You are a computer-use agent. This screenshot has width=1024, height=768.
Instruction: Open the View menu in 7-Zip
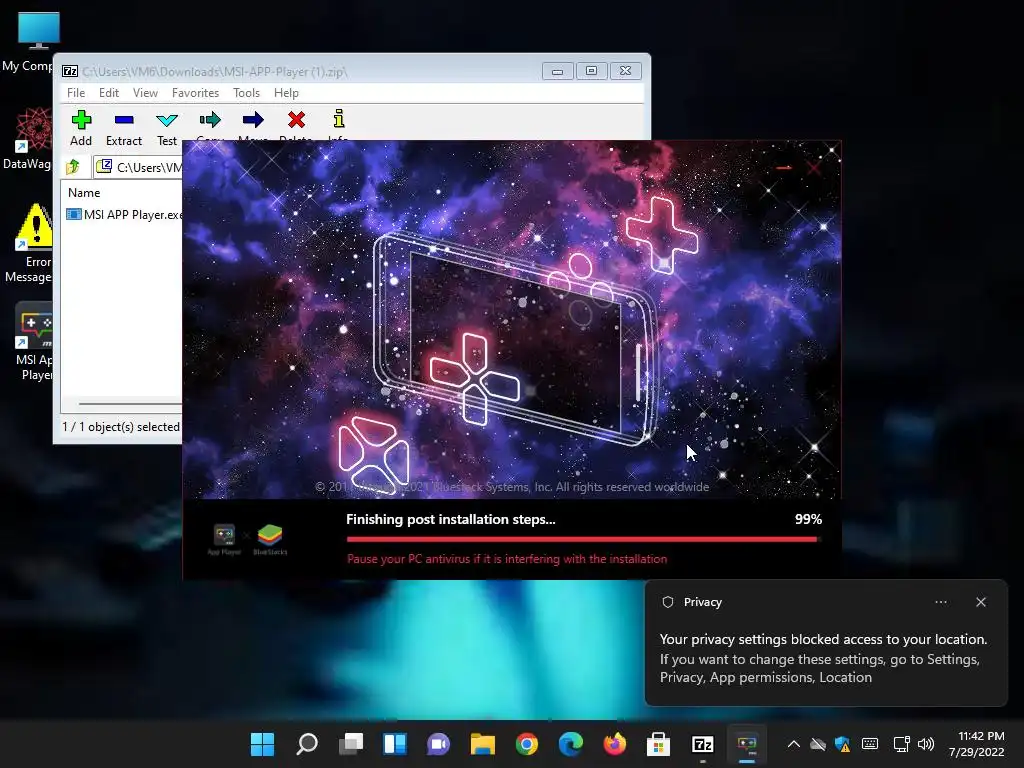coord(145,93)
